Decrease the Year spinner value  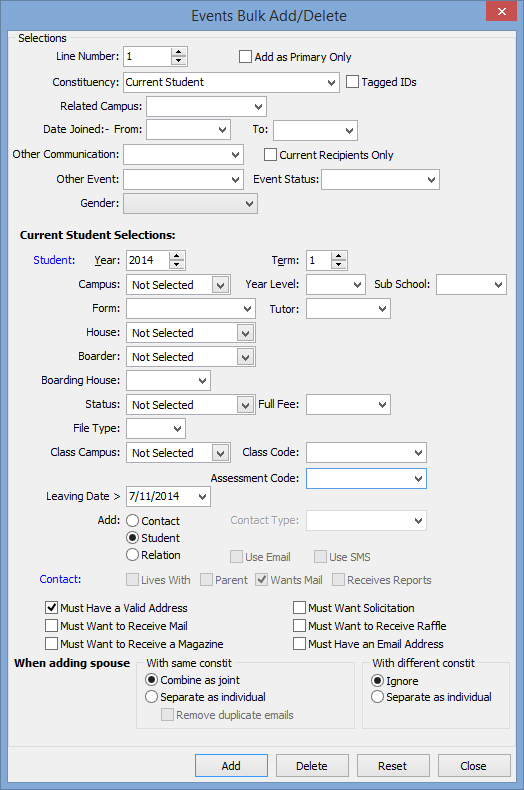tap(176, 265)
